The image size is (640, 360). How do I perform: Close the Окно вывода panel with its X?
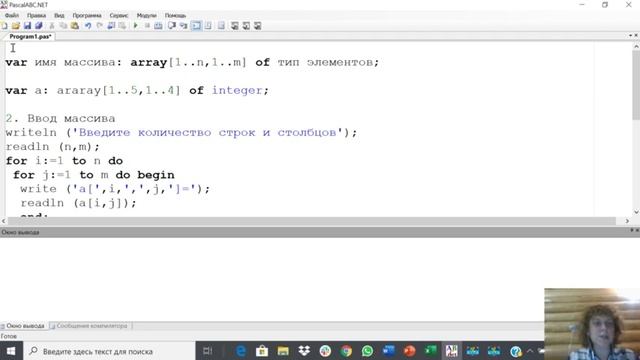point(637,231)
